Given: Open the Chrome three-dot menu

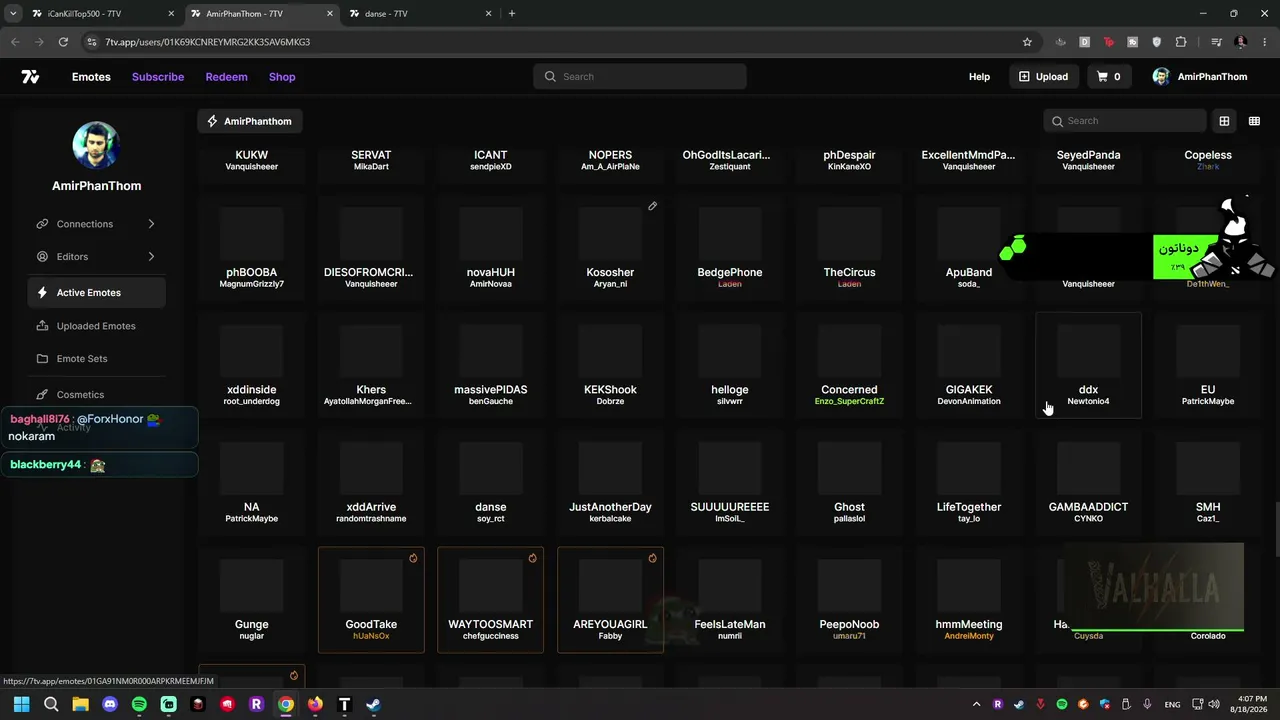Looking at the screenshot, I should [1265, 42].
